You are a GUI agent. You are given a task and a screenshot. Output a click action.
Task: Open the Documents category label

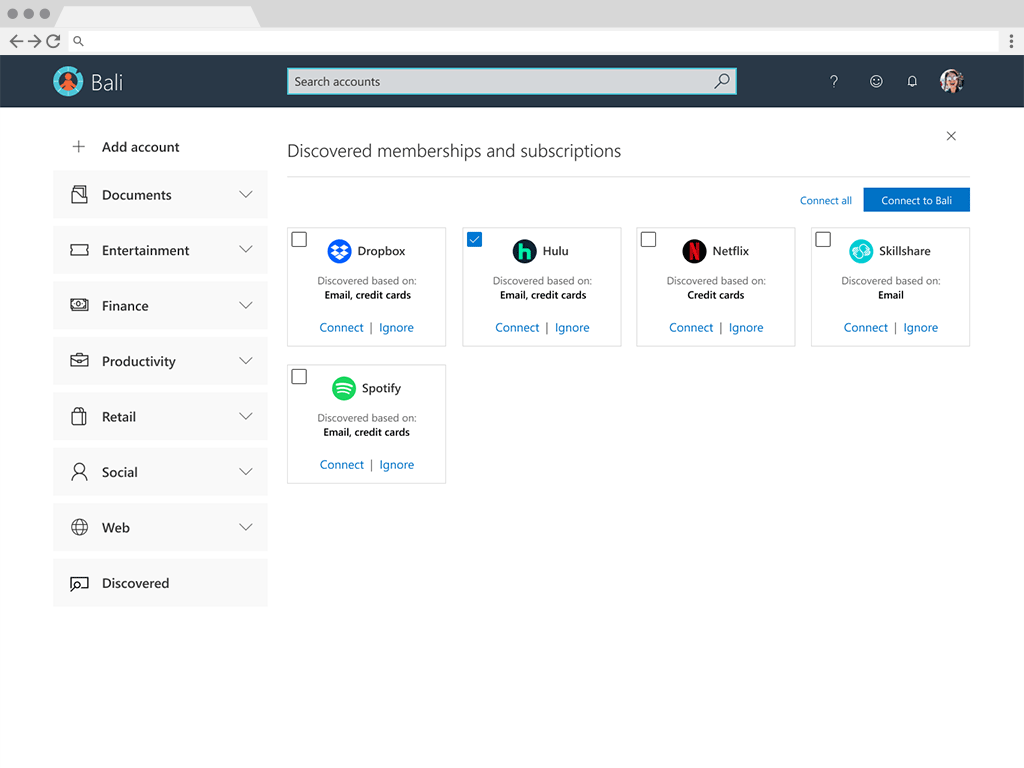136,195
